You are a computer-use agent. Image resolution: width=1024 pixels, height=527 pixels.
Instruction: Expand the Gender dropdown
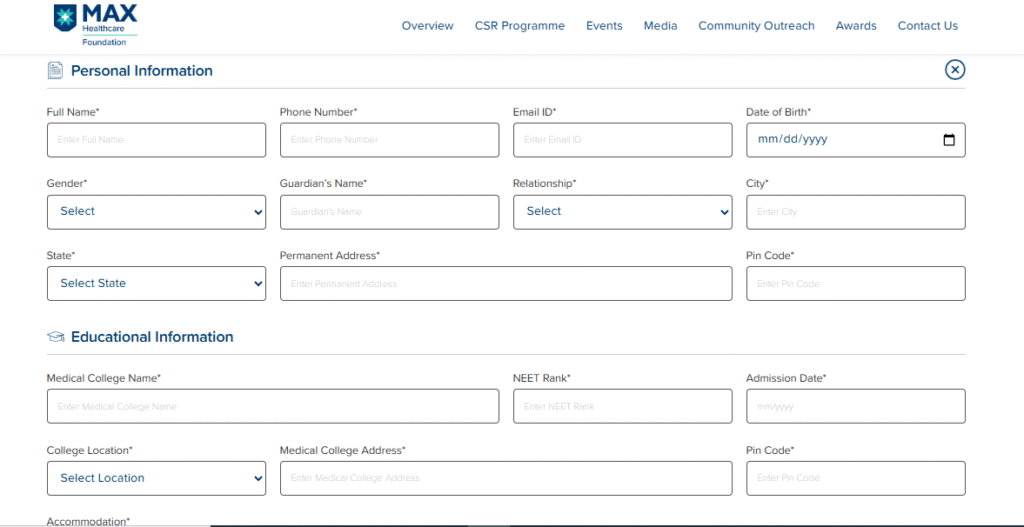click(x=156, y=212)
